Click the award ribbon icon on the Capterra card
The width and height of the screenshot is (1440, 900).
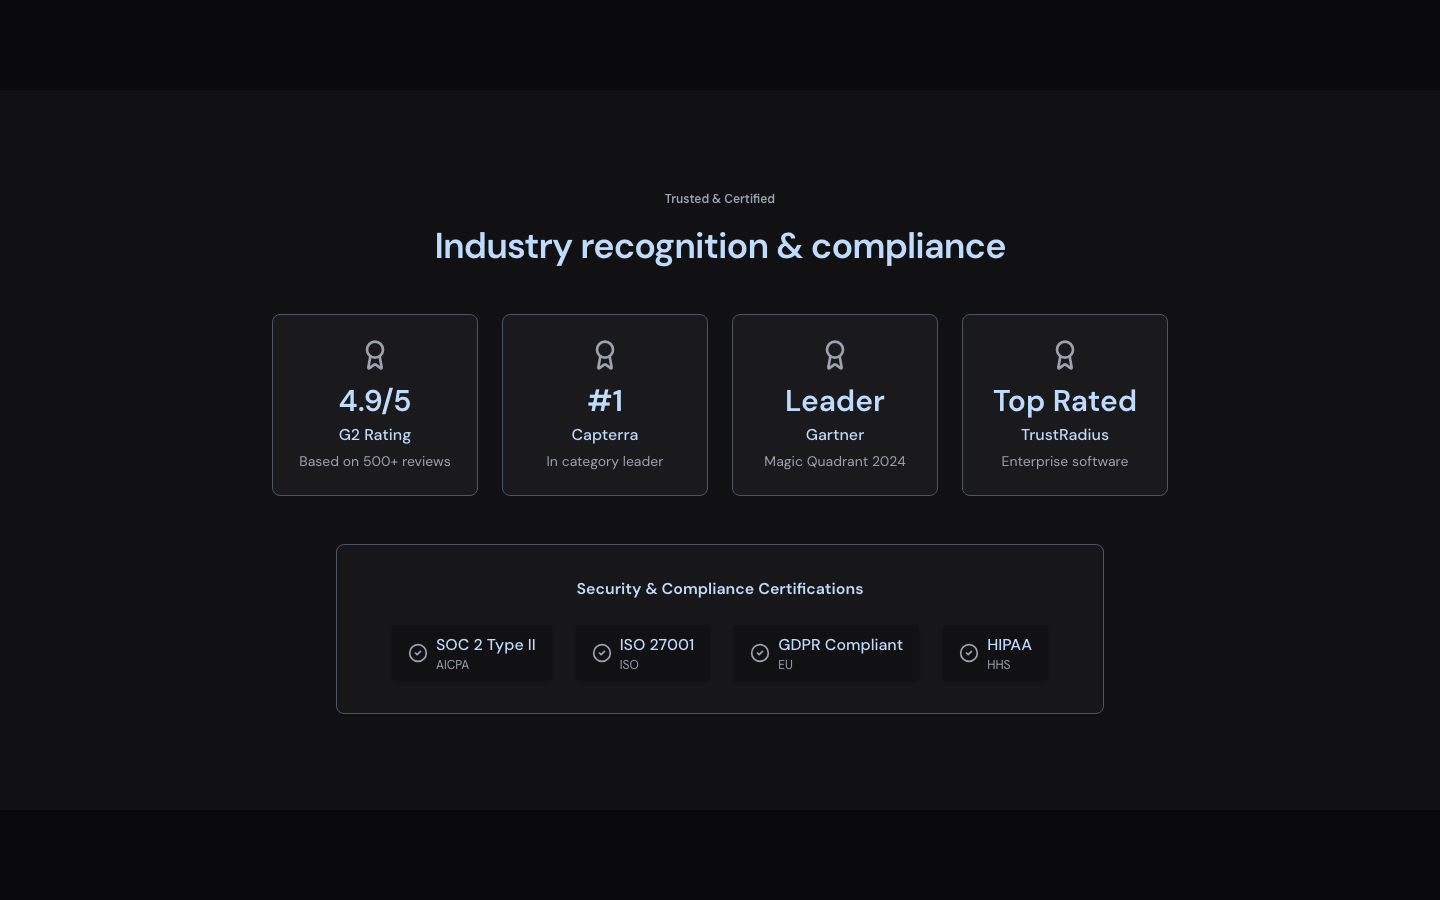pos(605,355)
